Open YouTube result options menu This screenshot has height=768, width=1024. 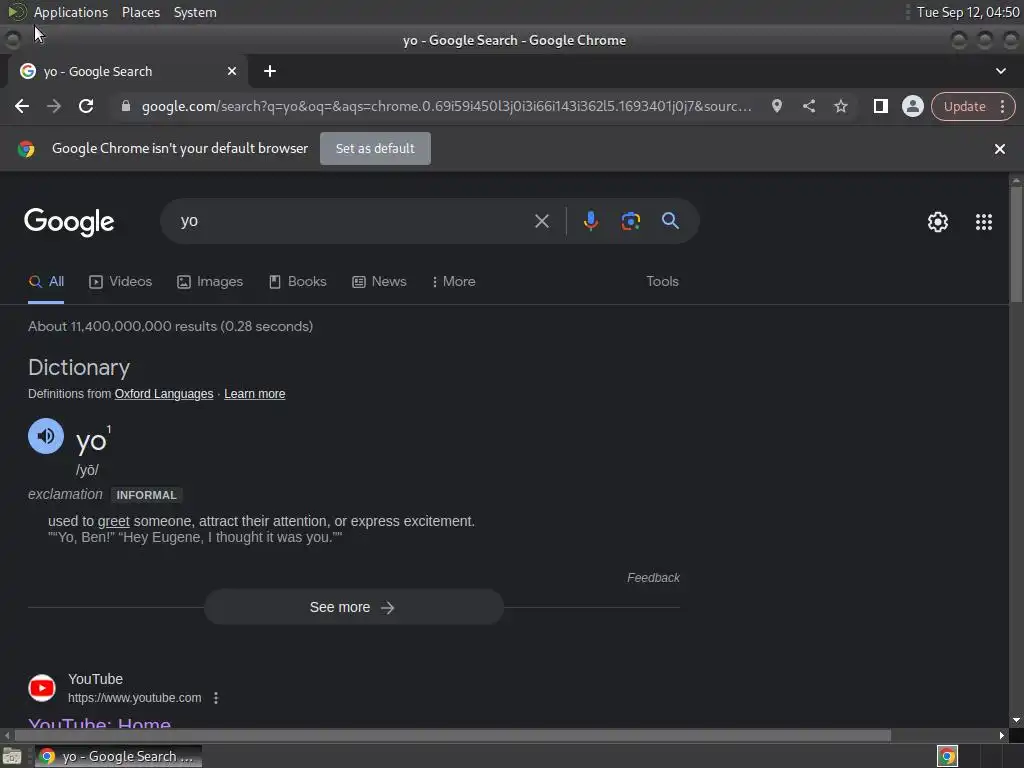pyautogui.click(x=216, y=698)
